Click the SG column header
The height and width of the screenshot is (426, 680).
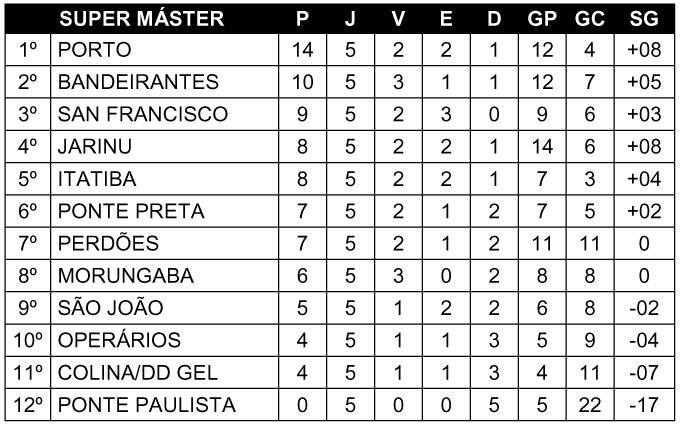644,19
